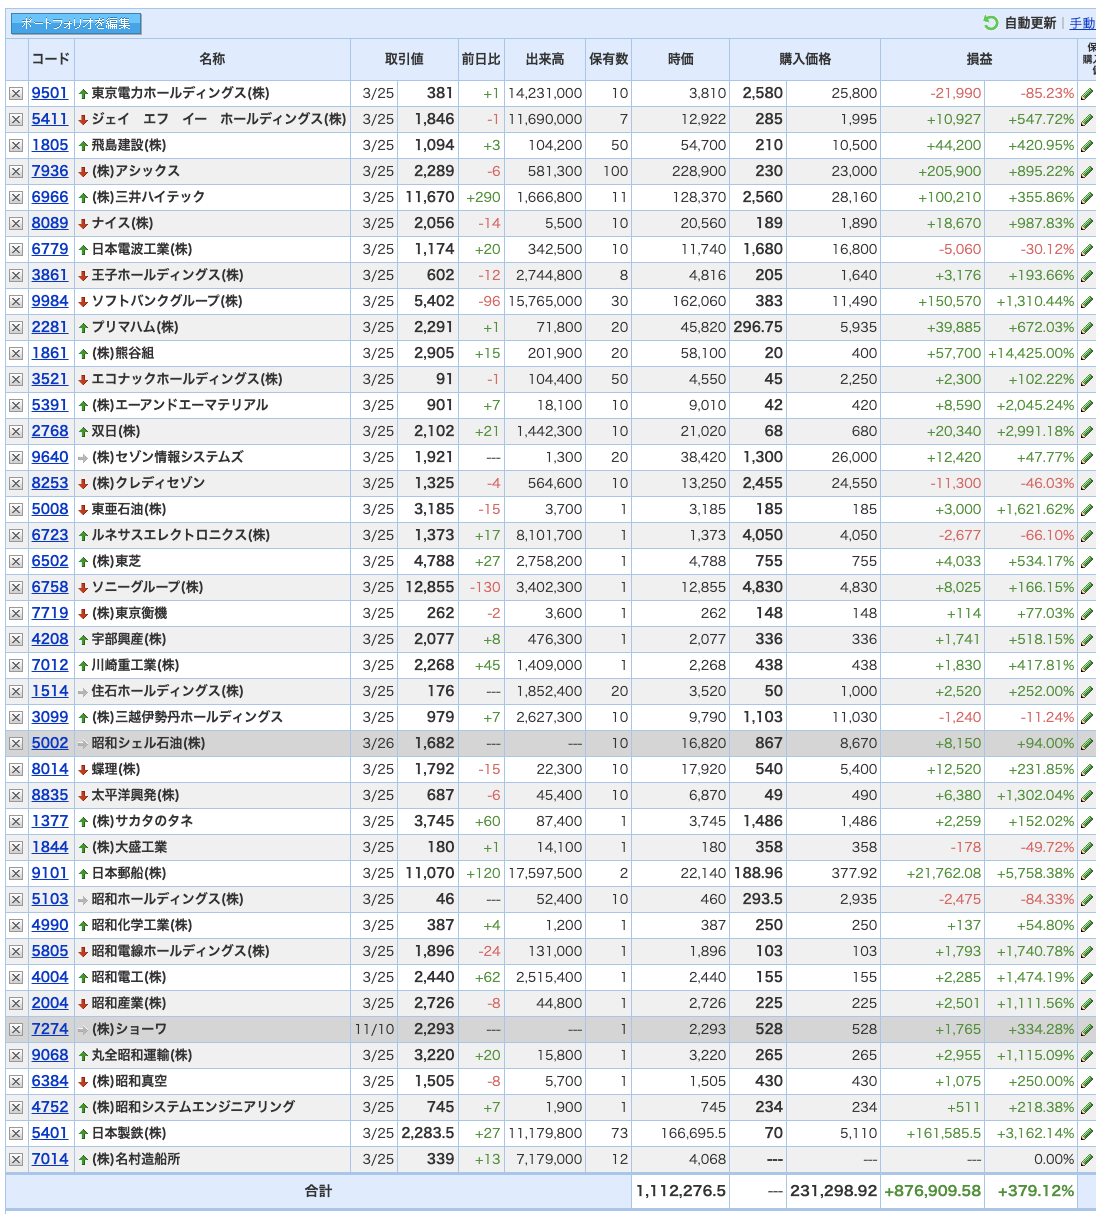Viewport: 1096px width, 1214px height.
Task: Click the name ルネサスエレクトロニクス(株)
Action: [x=181, y=535]
